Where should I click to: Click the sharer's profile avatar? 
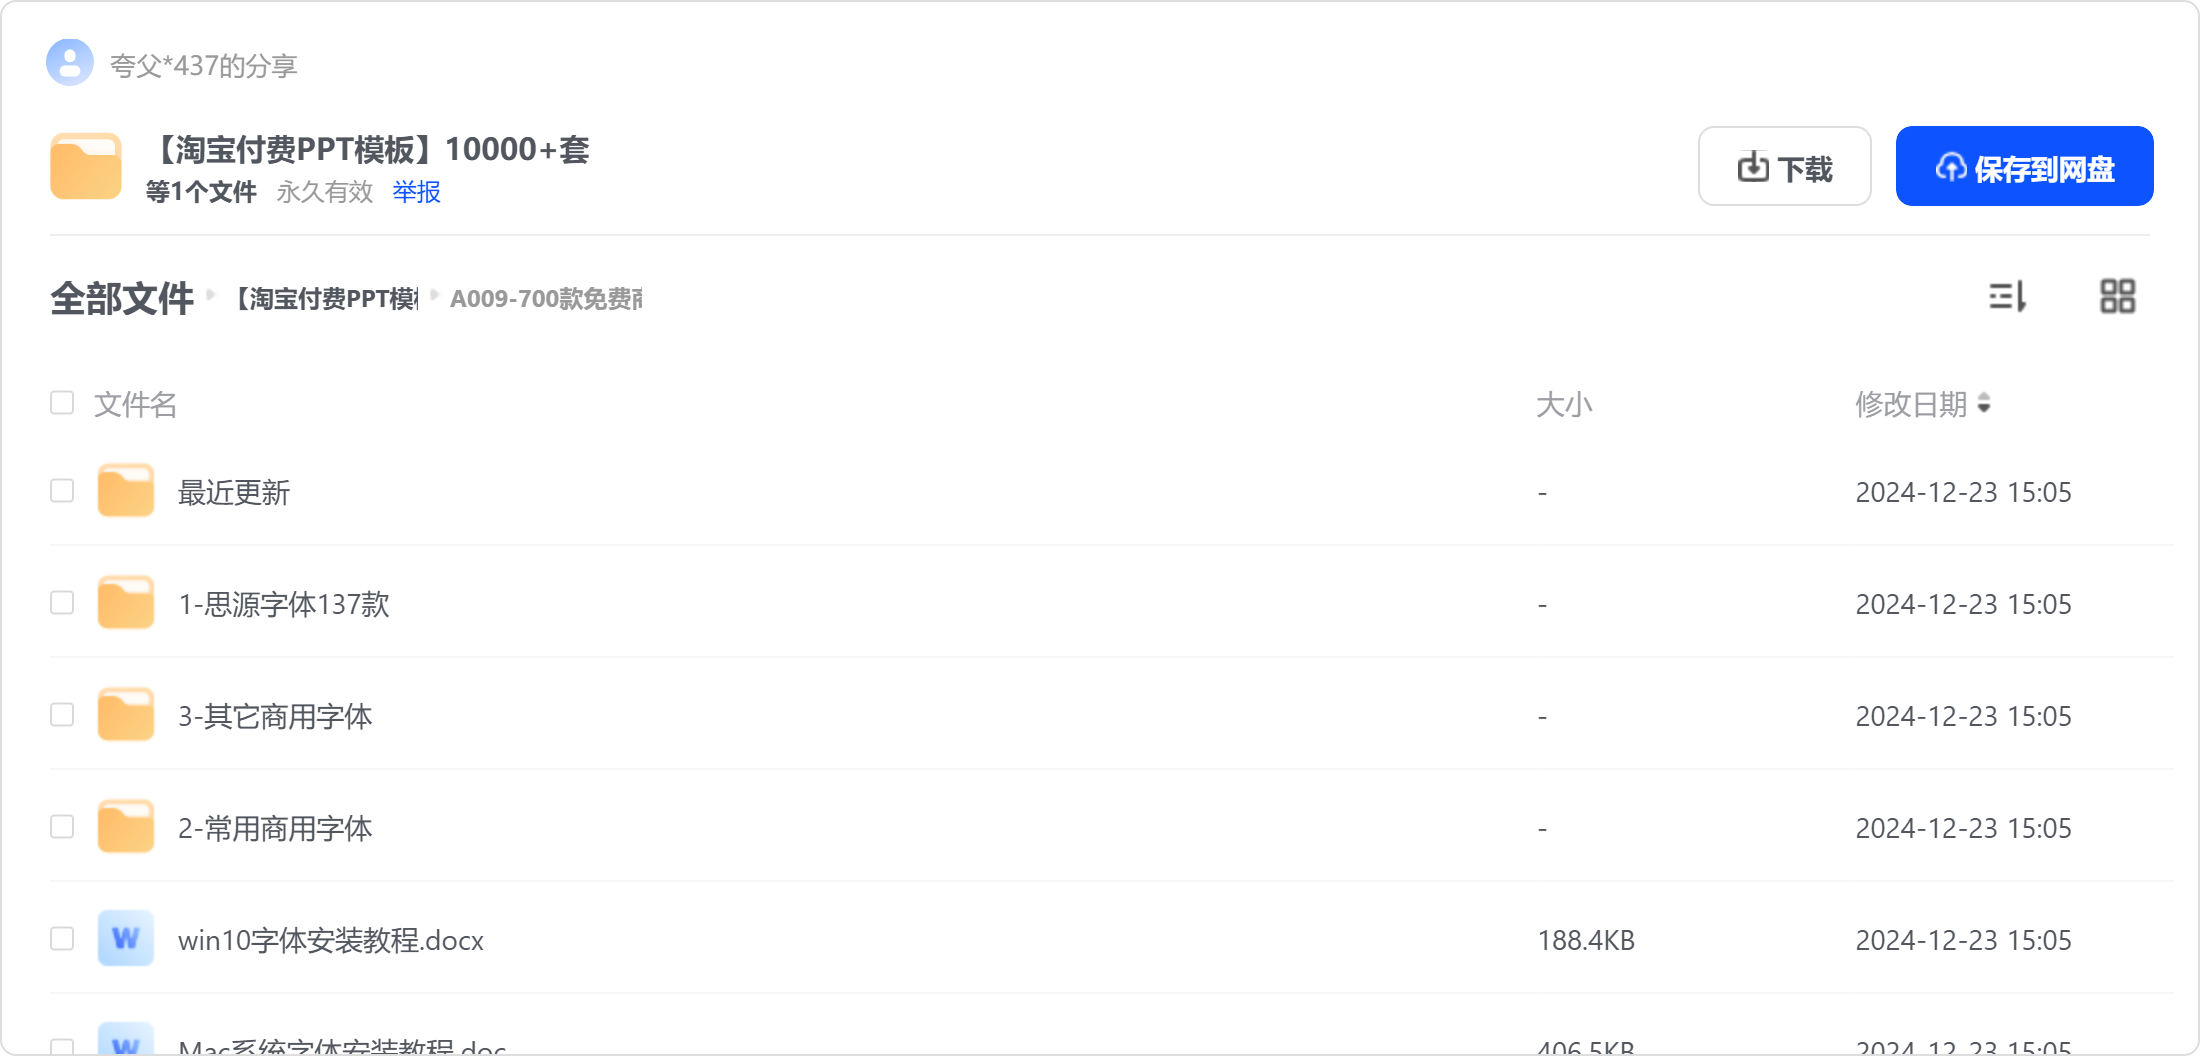click(x=70, y=63)
